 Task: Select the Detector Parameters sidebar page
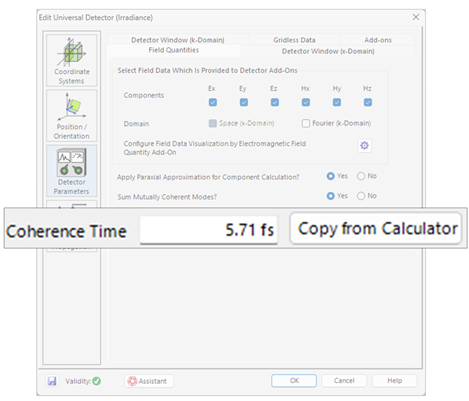point(72,171)
